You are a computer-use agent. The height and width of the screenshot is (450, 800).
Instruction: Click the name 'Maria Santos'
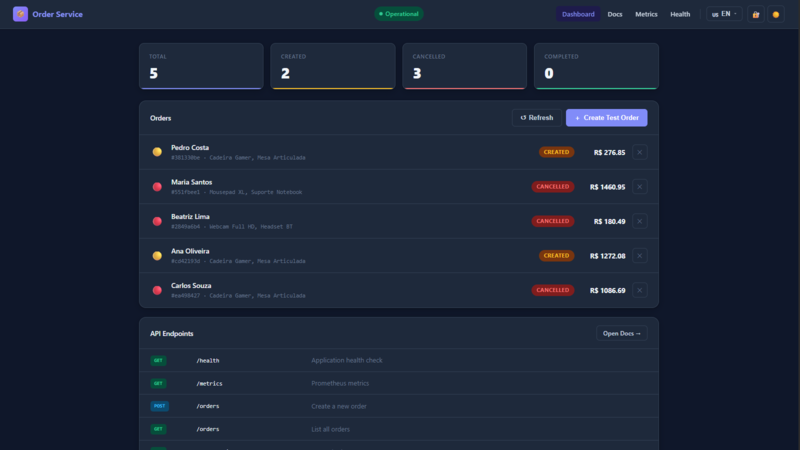coord(191,182)
